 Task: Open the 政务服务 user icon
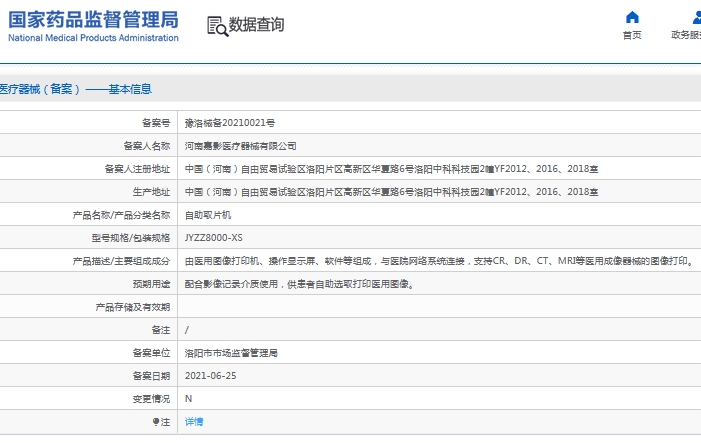tap(697, 17)
